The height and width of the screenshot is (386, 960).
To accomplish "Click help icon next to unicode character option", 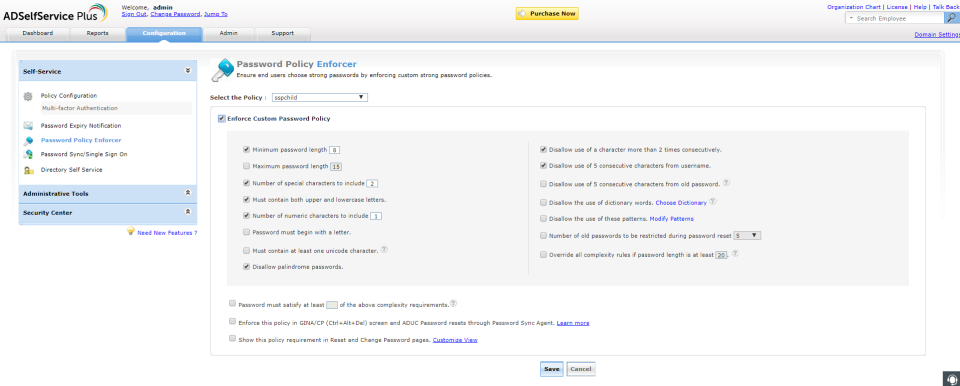I will (384, 249).
